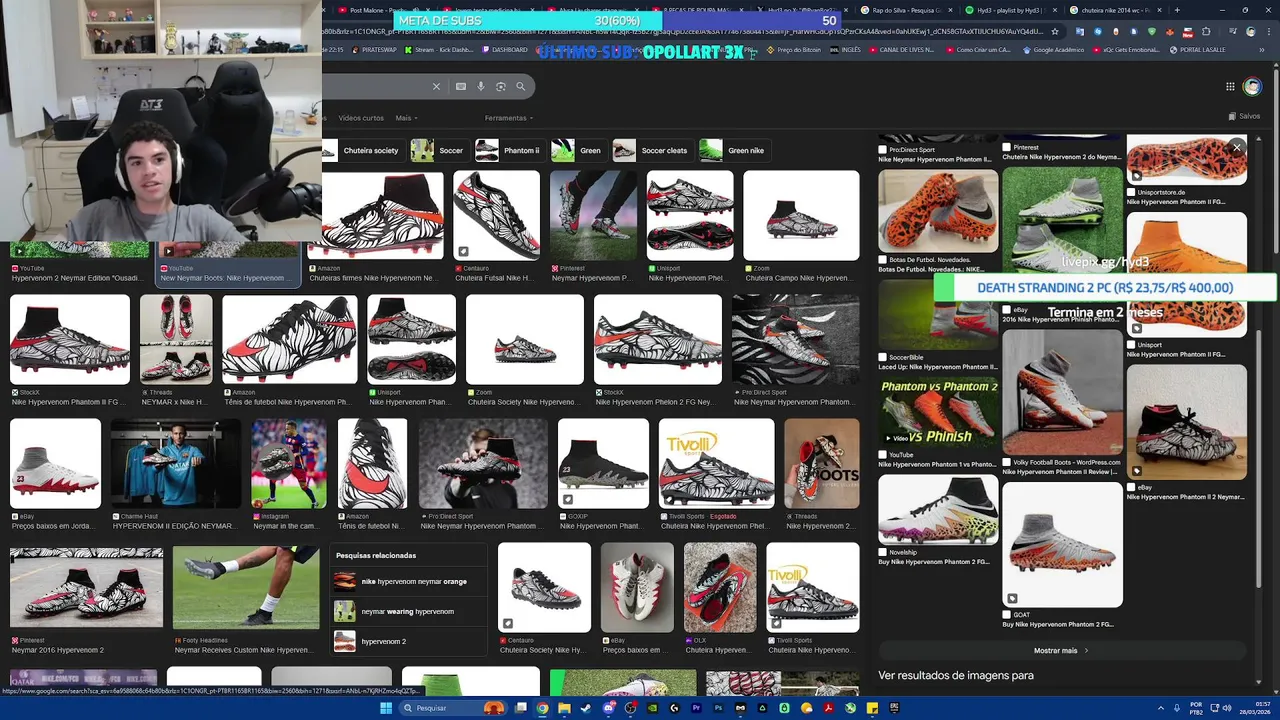Image resolution: width=1280 pixels, height=720 pixels.
Task: Open Sticky Notes from the taskbar
Action: (x=872, y=708)
